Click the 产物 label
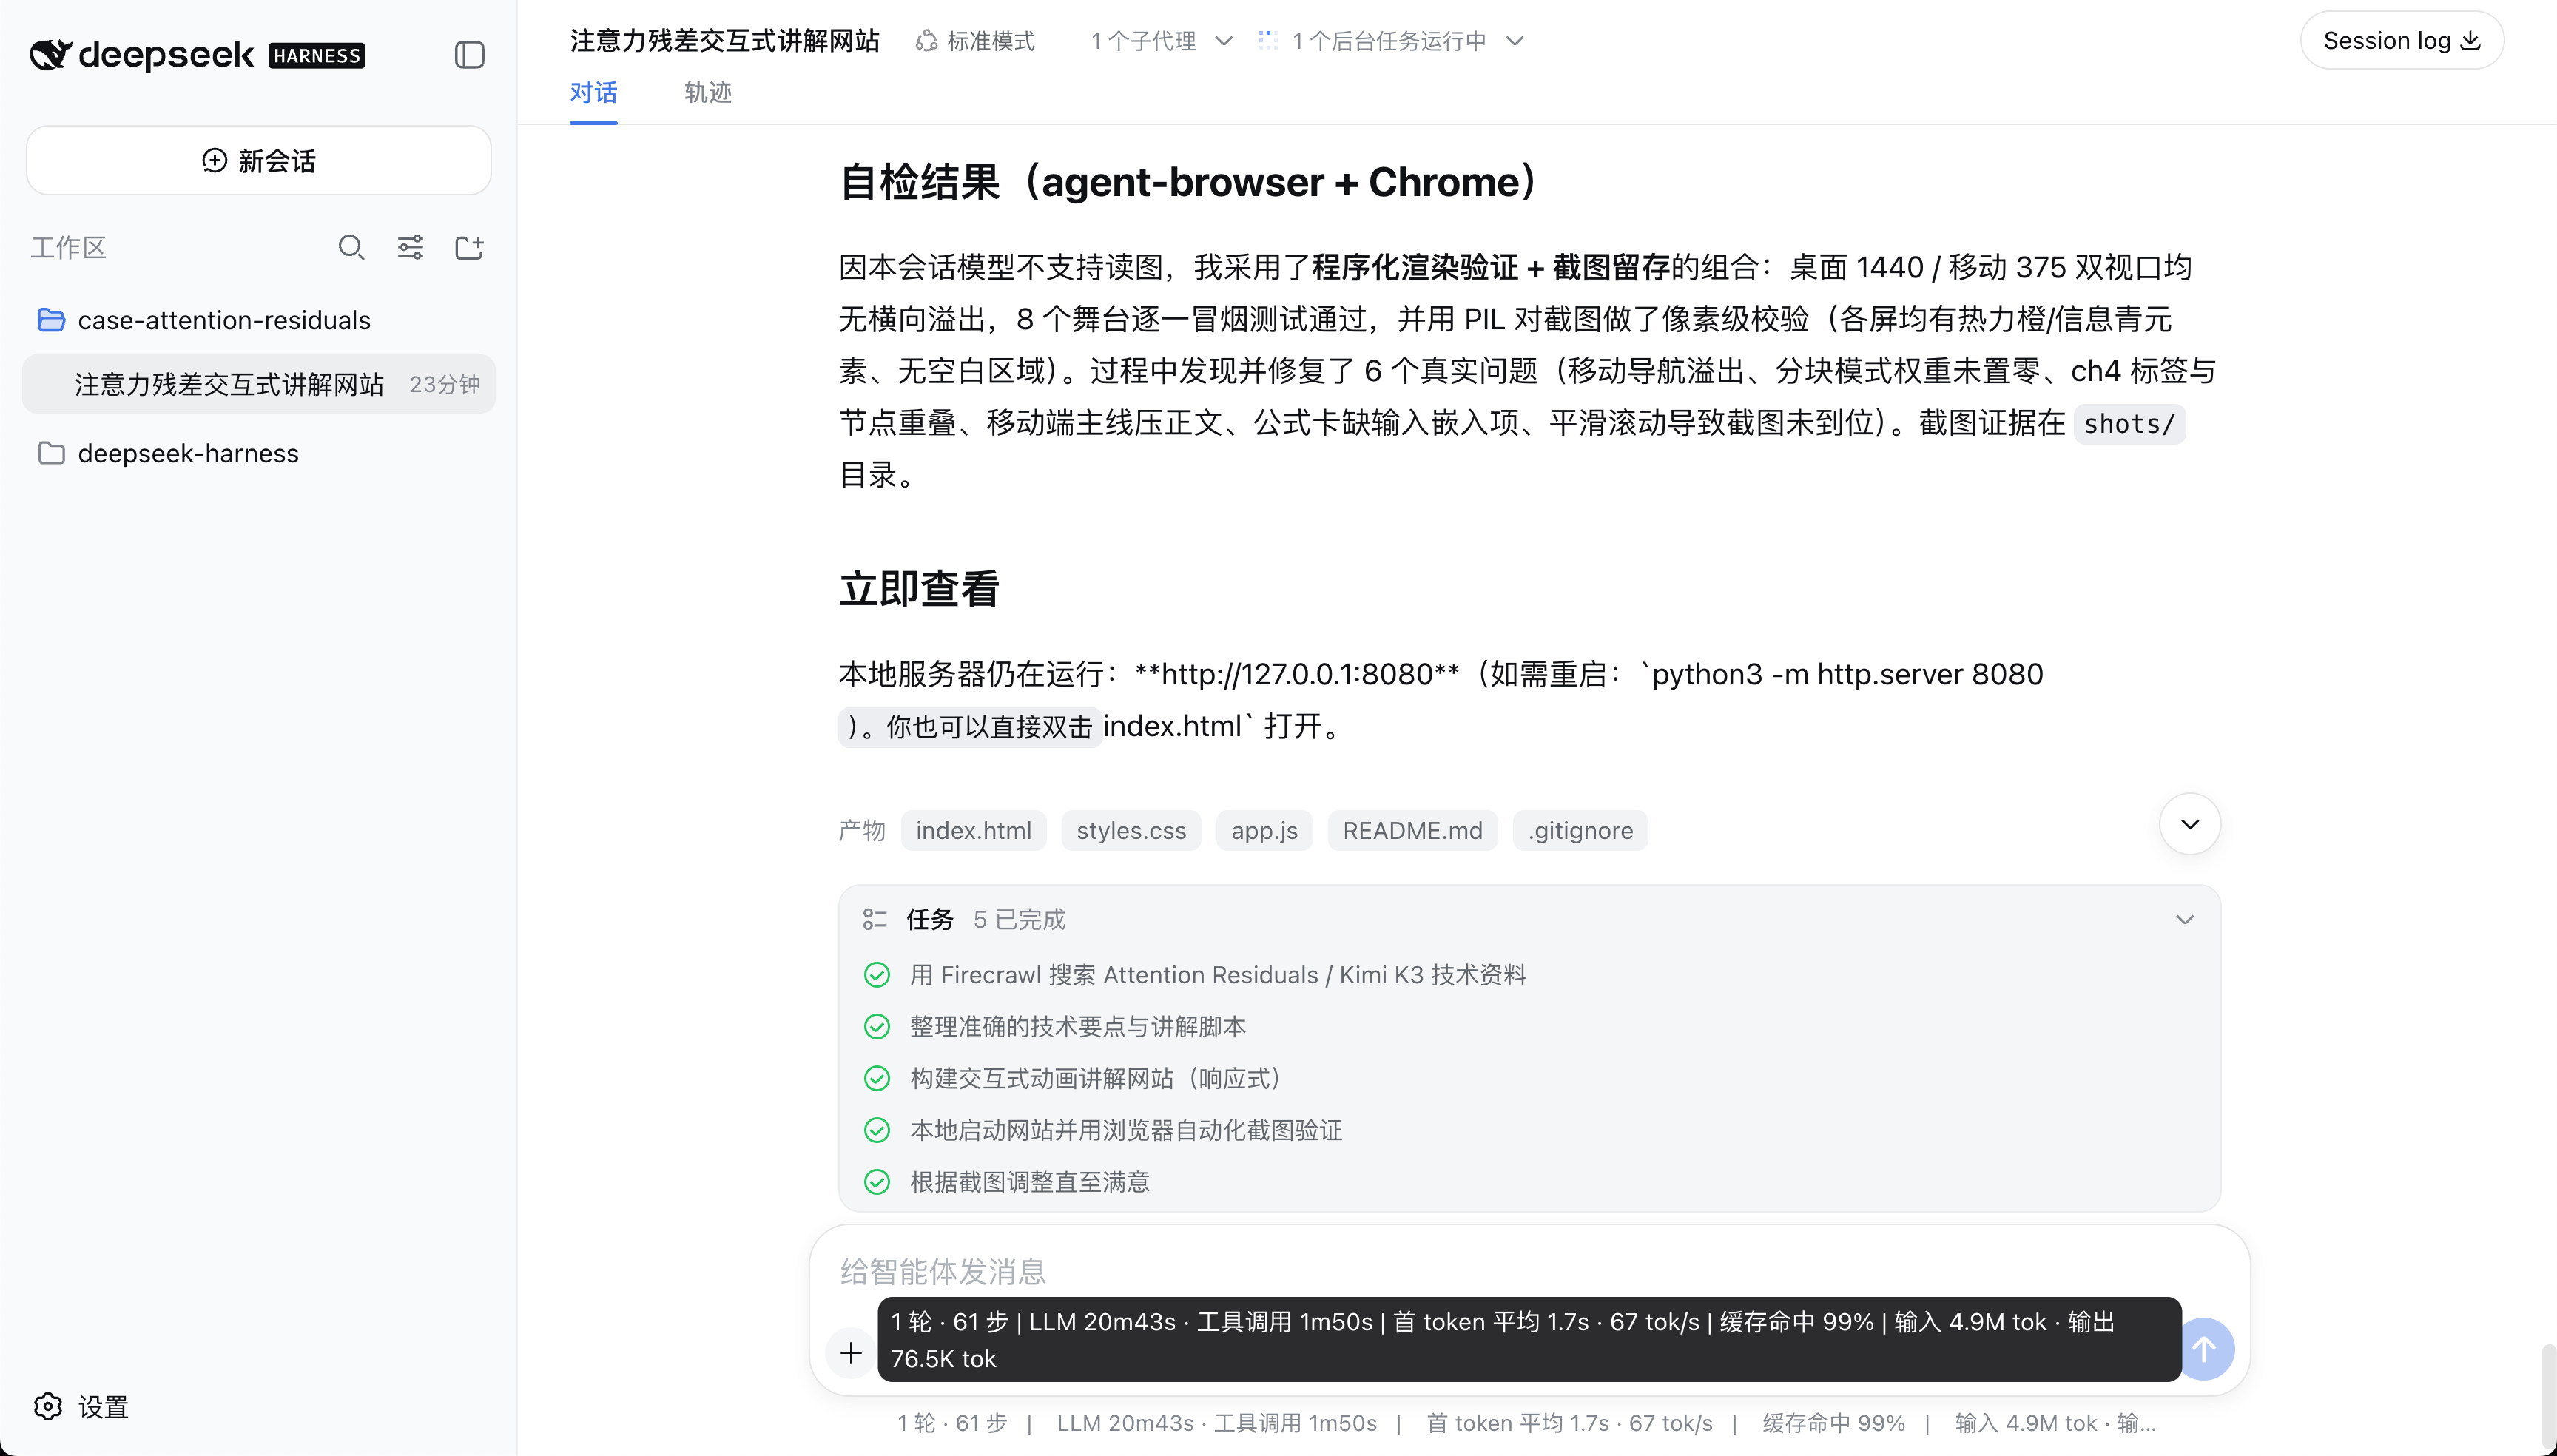2557x1456 pixels. click(862, 830)
